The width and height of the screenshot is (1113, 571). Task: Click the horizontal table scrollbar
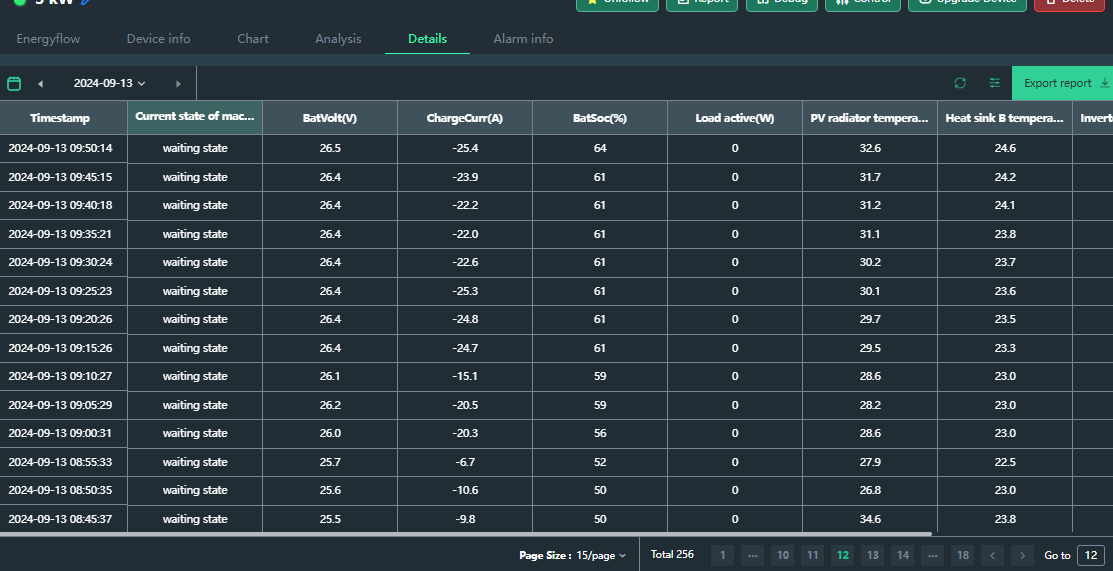pyautogui.click(x=466, y=534)
